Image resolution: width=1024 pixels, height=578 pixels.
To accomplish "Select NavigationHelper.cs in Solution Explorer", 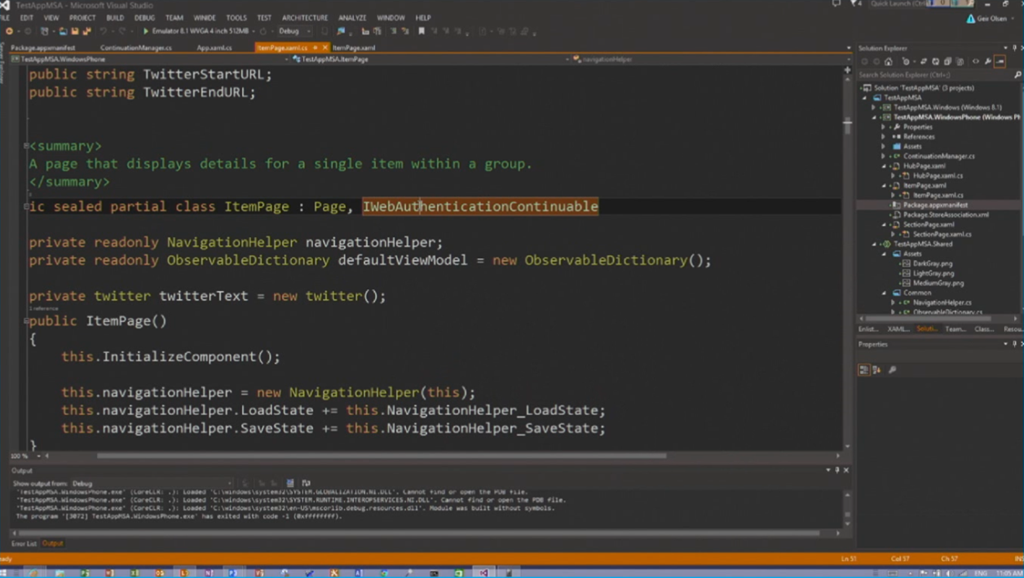I will pos(942,303).
